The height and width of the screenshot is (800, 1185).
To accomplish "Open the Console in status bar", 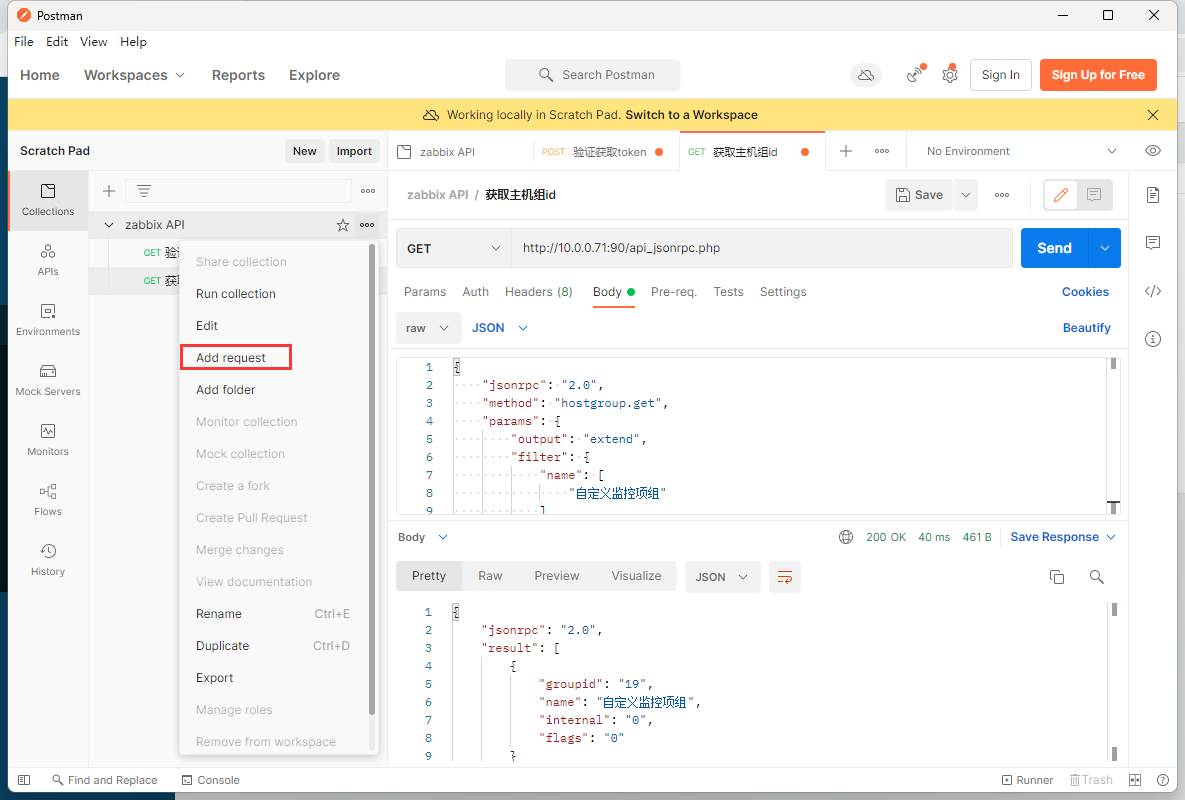I will [x=211, y=780].
